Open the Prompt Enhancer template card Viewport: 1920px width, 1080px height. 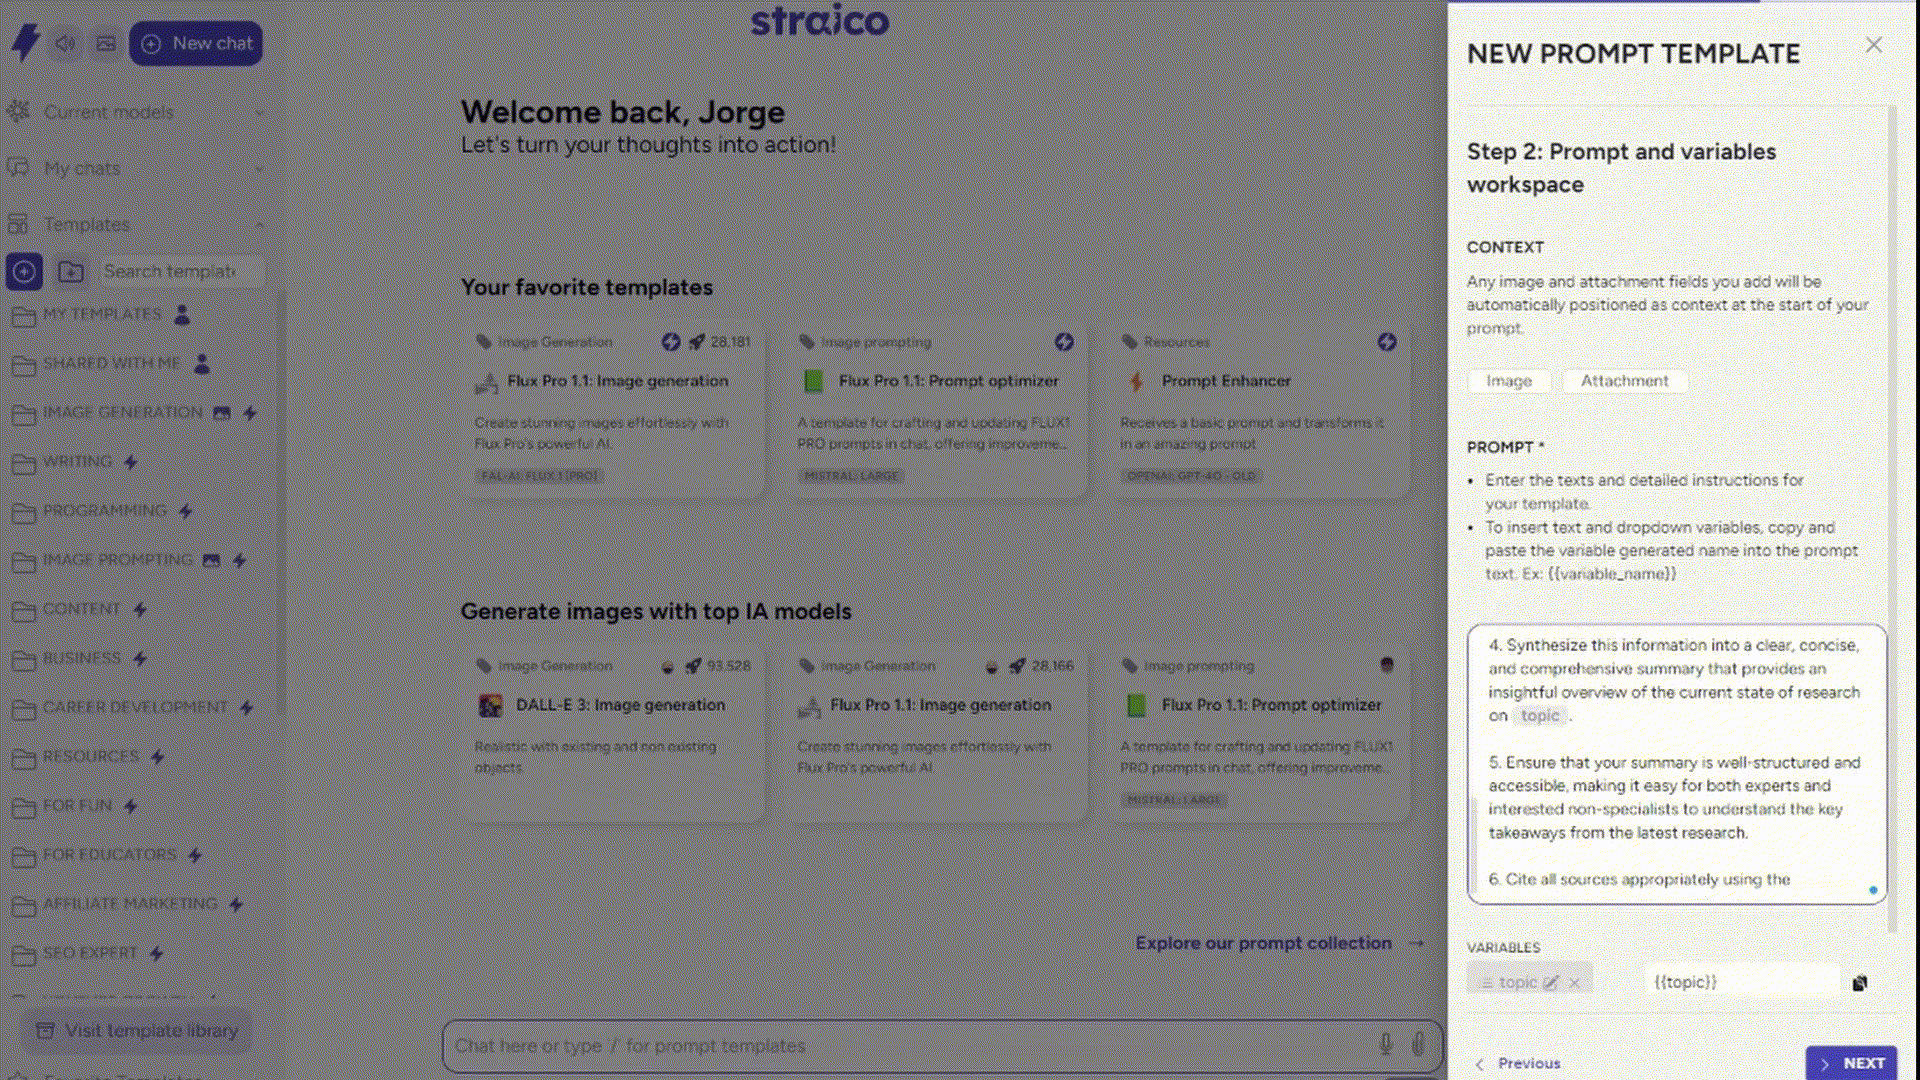[1258, 410]
